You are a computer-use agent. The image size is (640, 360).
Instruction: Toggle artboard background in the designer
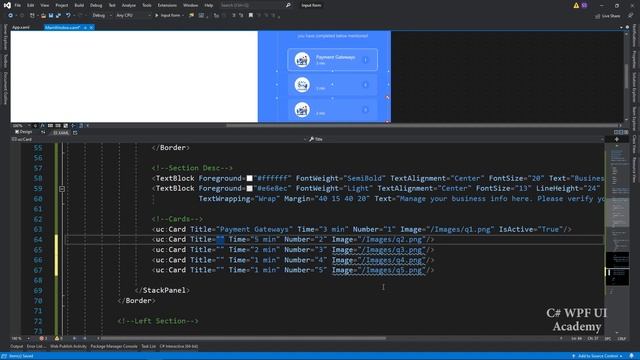click(x=66, y=126)
